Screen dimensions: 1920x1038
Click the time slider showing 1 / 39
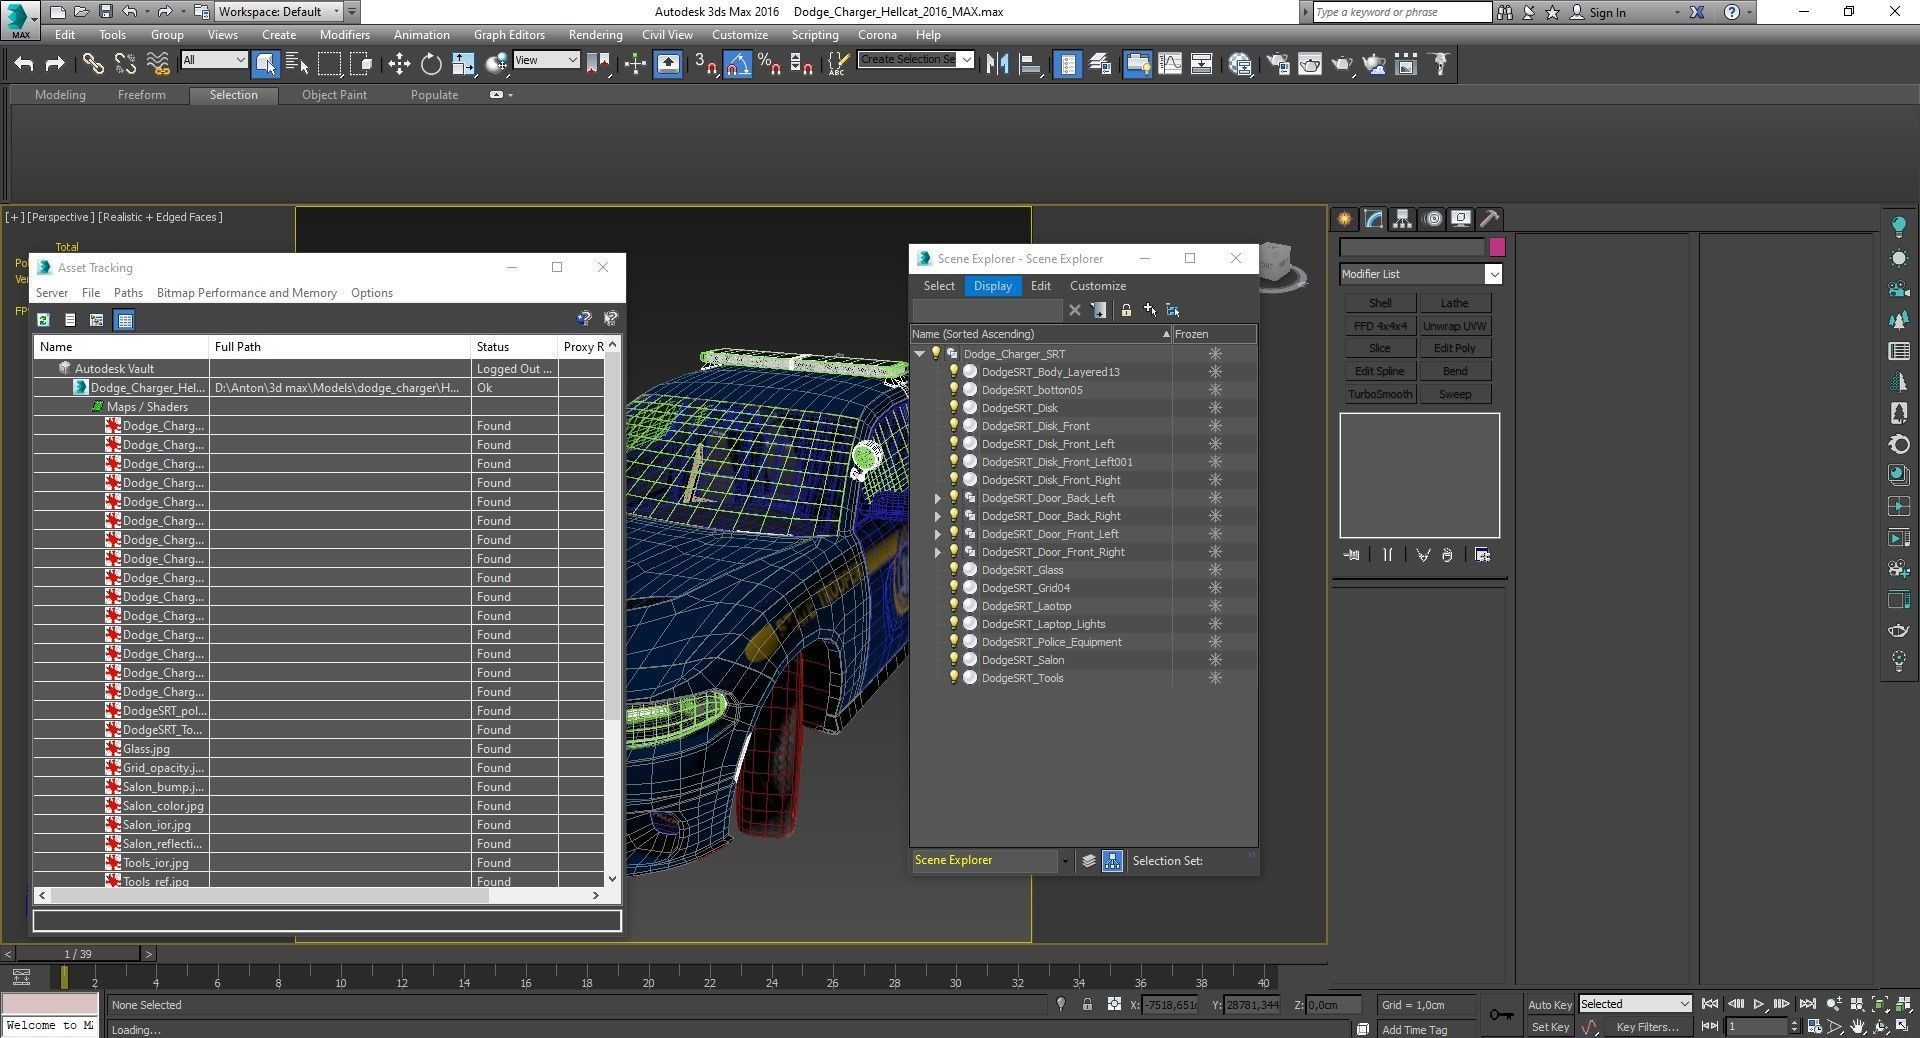[x=78, y=954]
